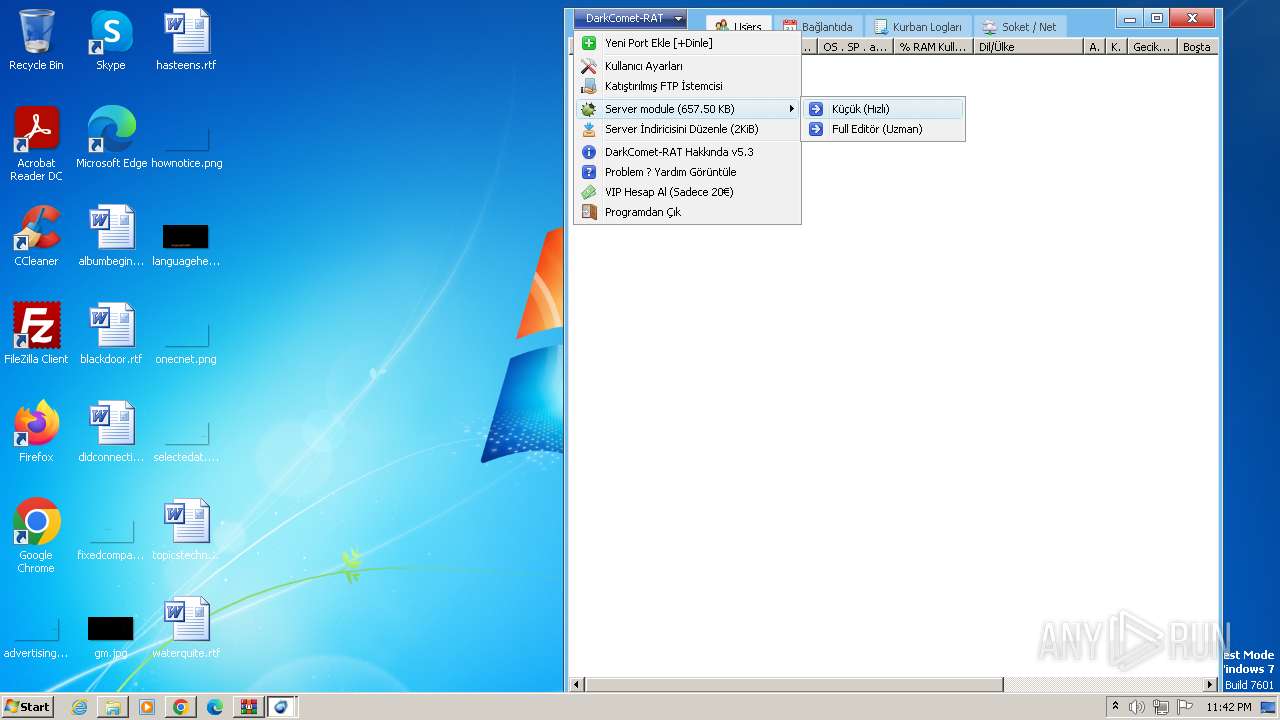1280x720 pixels.
Task: Open Problem ? Yardım Görüntüle entry
Action: (687, 172)
